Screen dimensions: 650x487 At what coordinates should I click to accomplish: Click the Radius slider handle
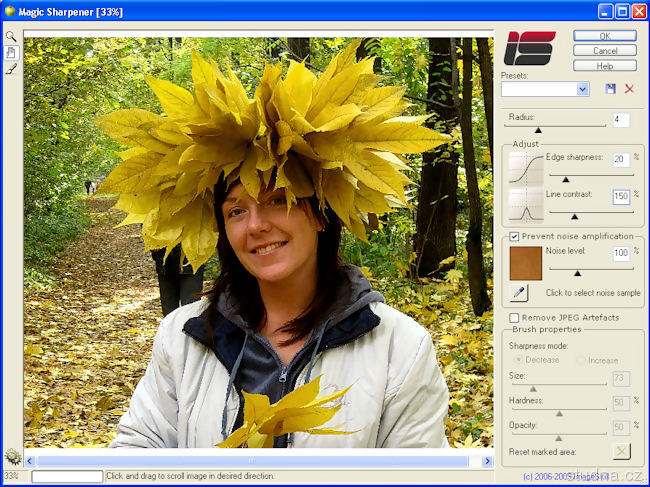tap(538, 129)
